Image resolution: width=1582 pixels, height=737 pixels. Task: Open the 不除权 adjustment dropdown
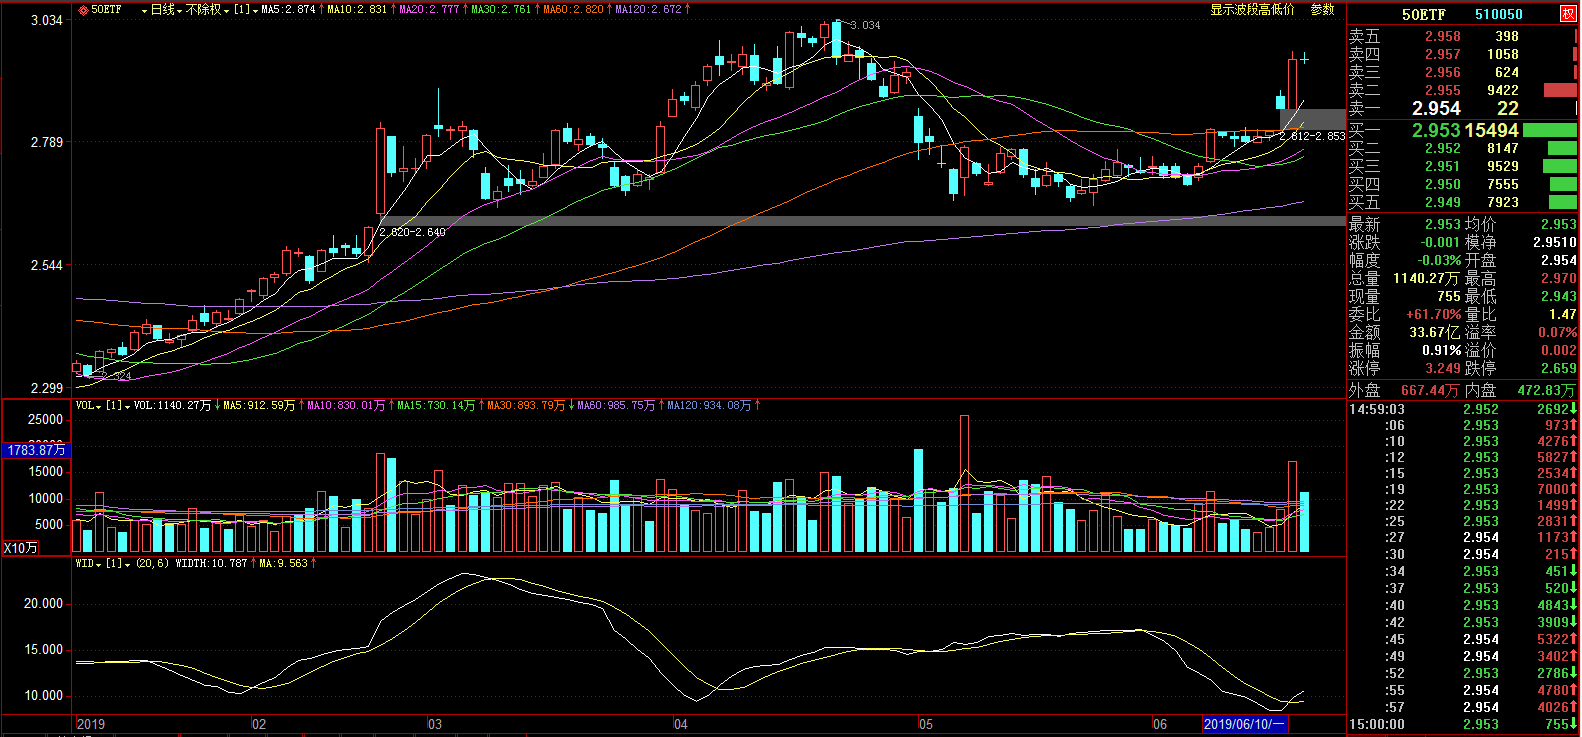tap(208, 10)
